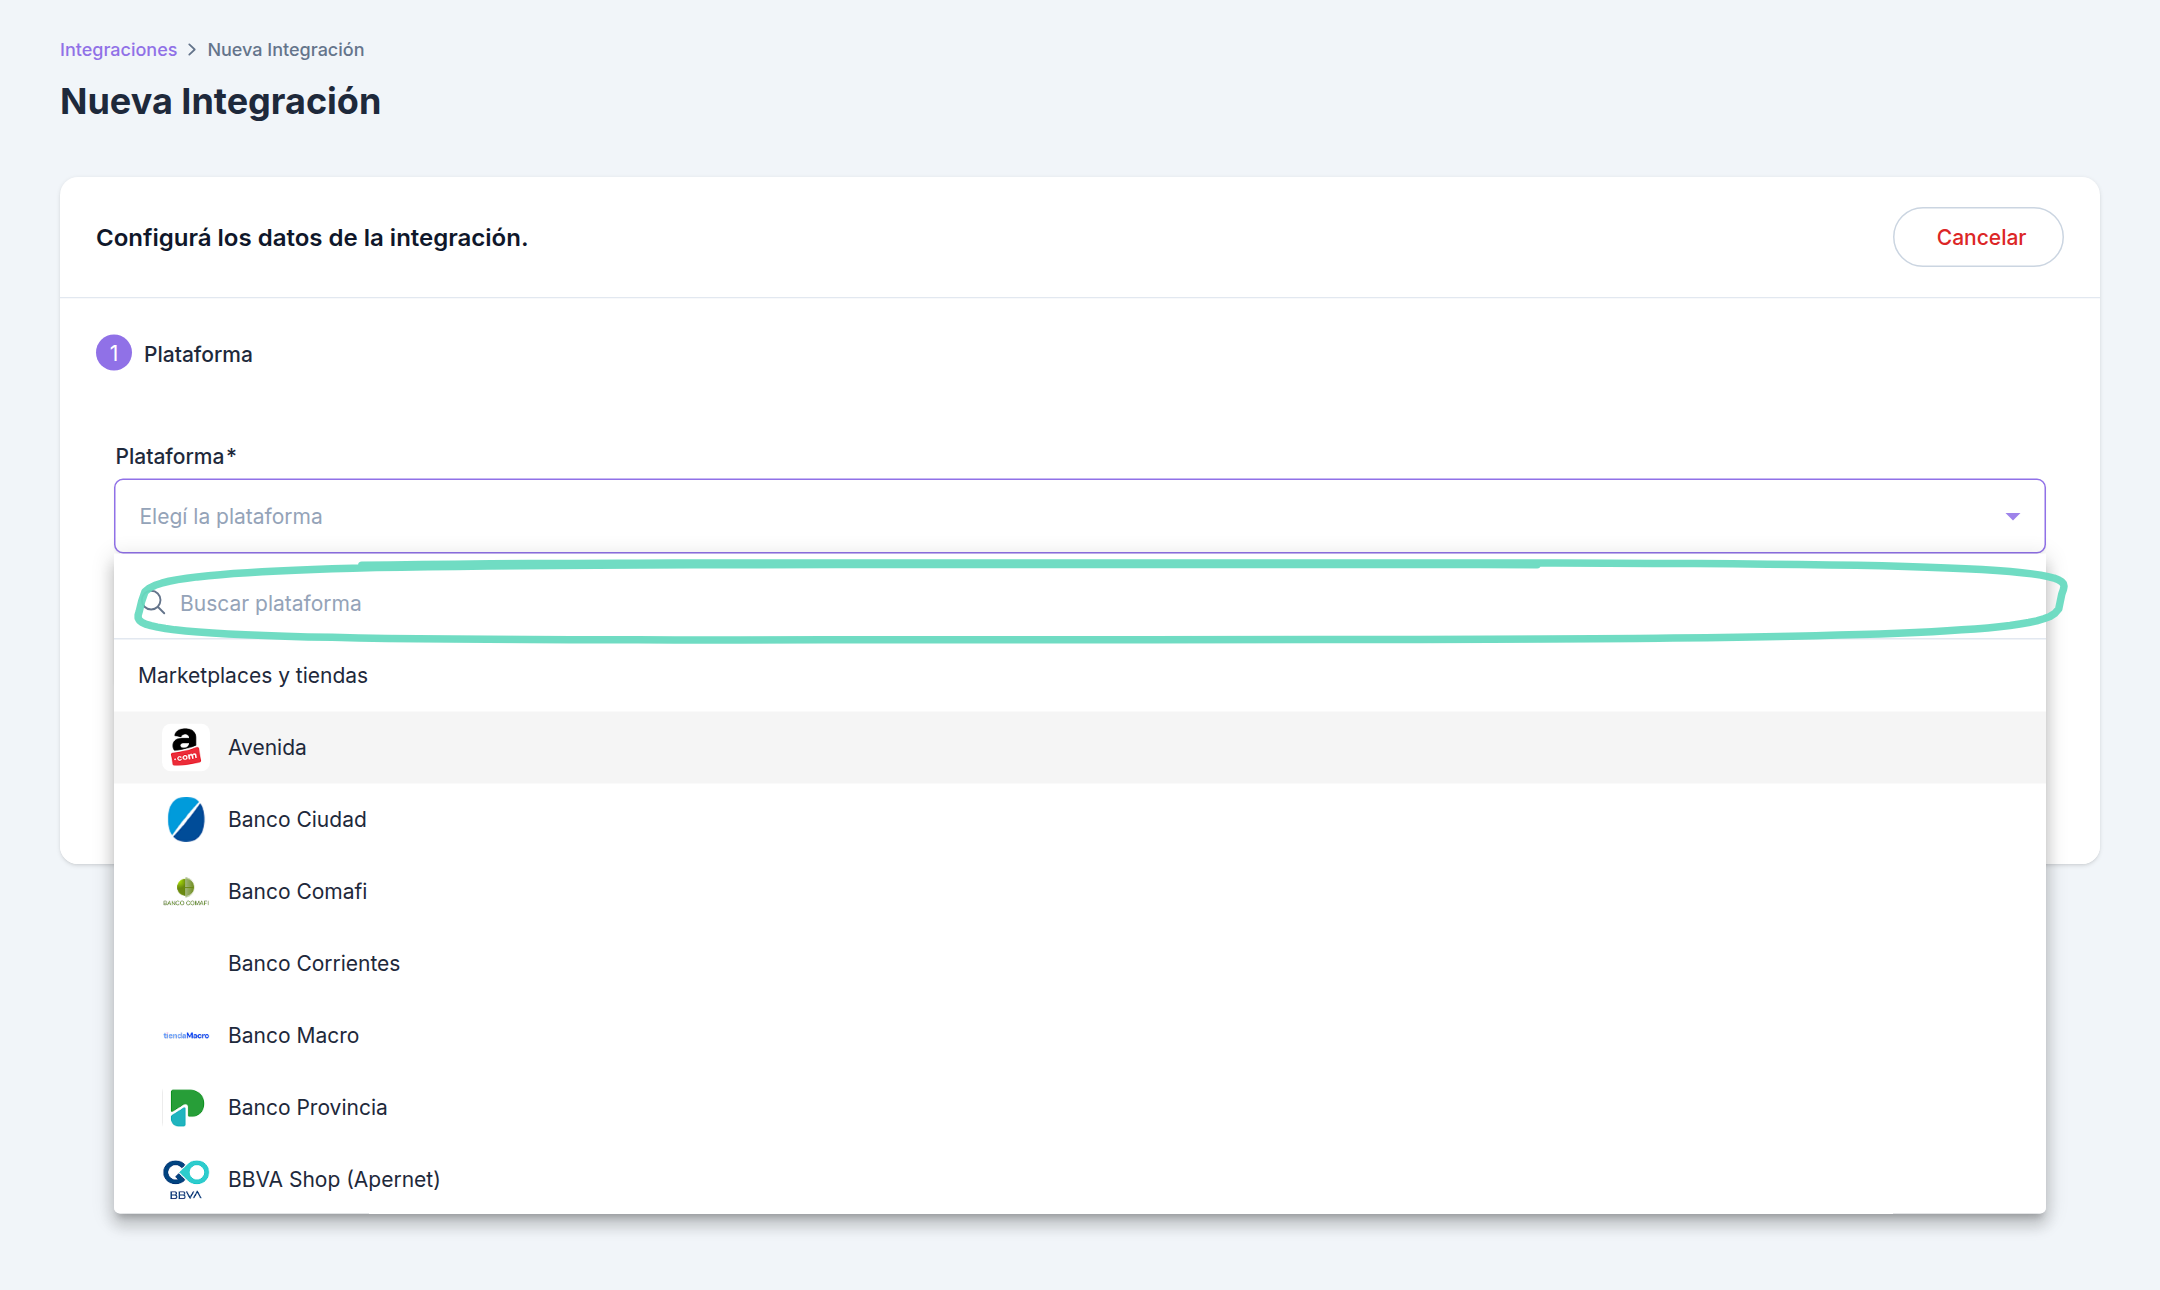2160x1290 pixels.
Task: Open the "Elegí la plataforma" combo box
Action: [x=1080, y=516]
